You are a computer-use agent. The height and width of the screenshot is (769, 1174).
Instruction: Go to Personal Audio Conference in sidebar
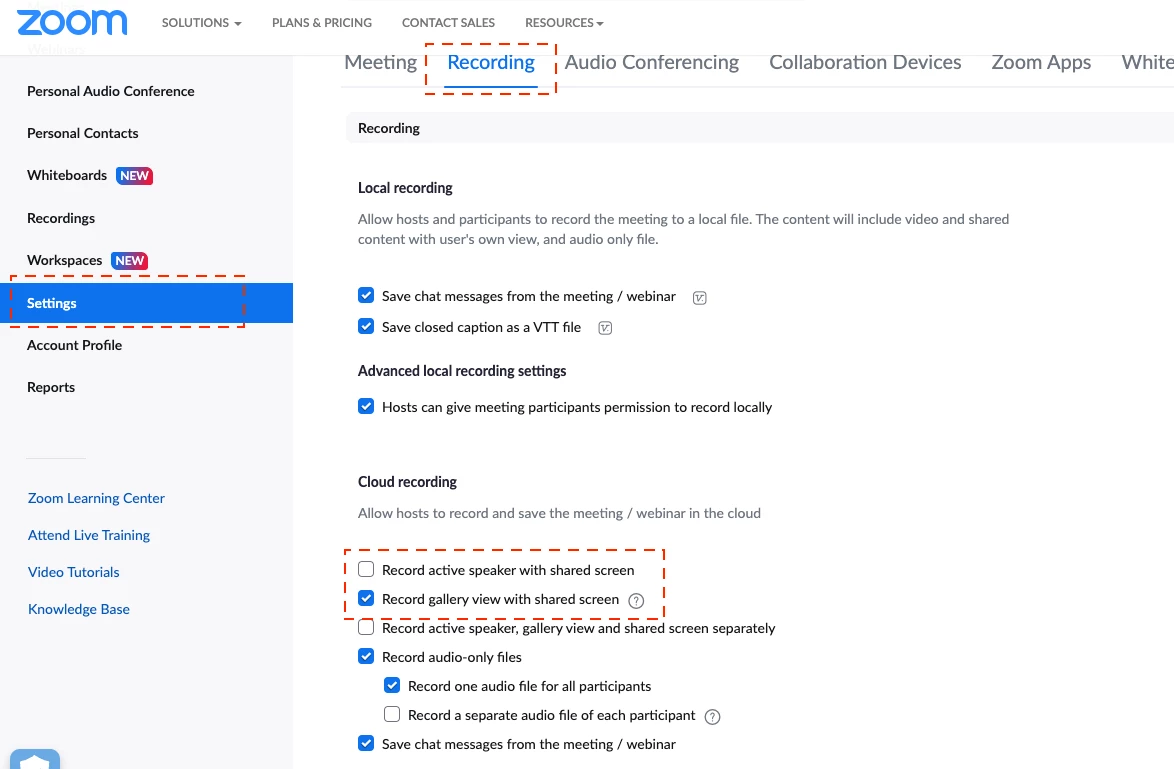pos(111,91)
